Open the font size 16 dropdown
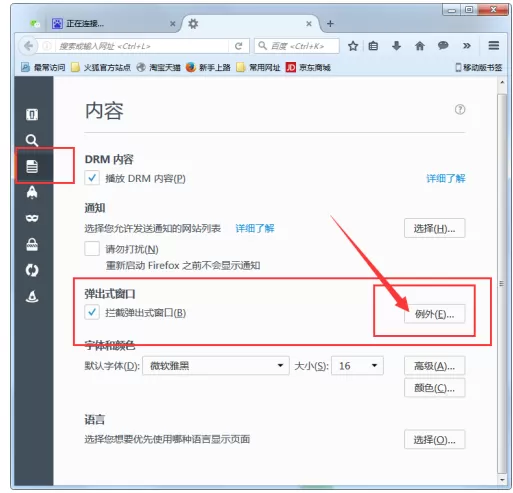 click(x=357, y=366)
